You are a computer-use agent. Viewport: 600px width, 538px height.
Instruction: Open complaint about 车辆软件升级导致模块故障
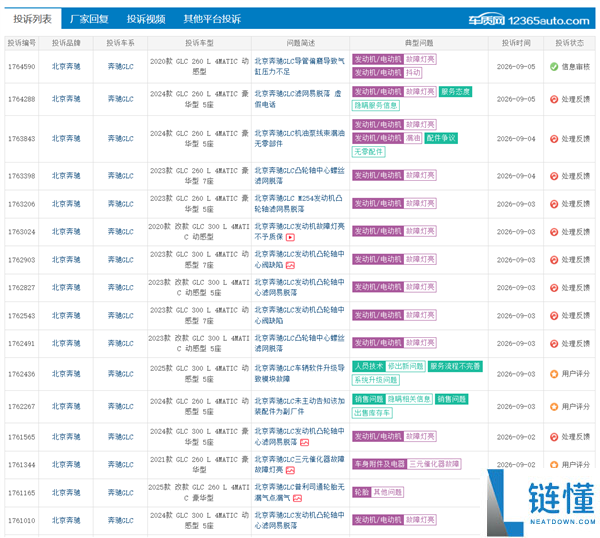coord(300,373)
